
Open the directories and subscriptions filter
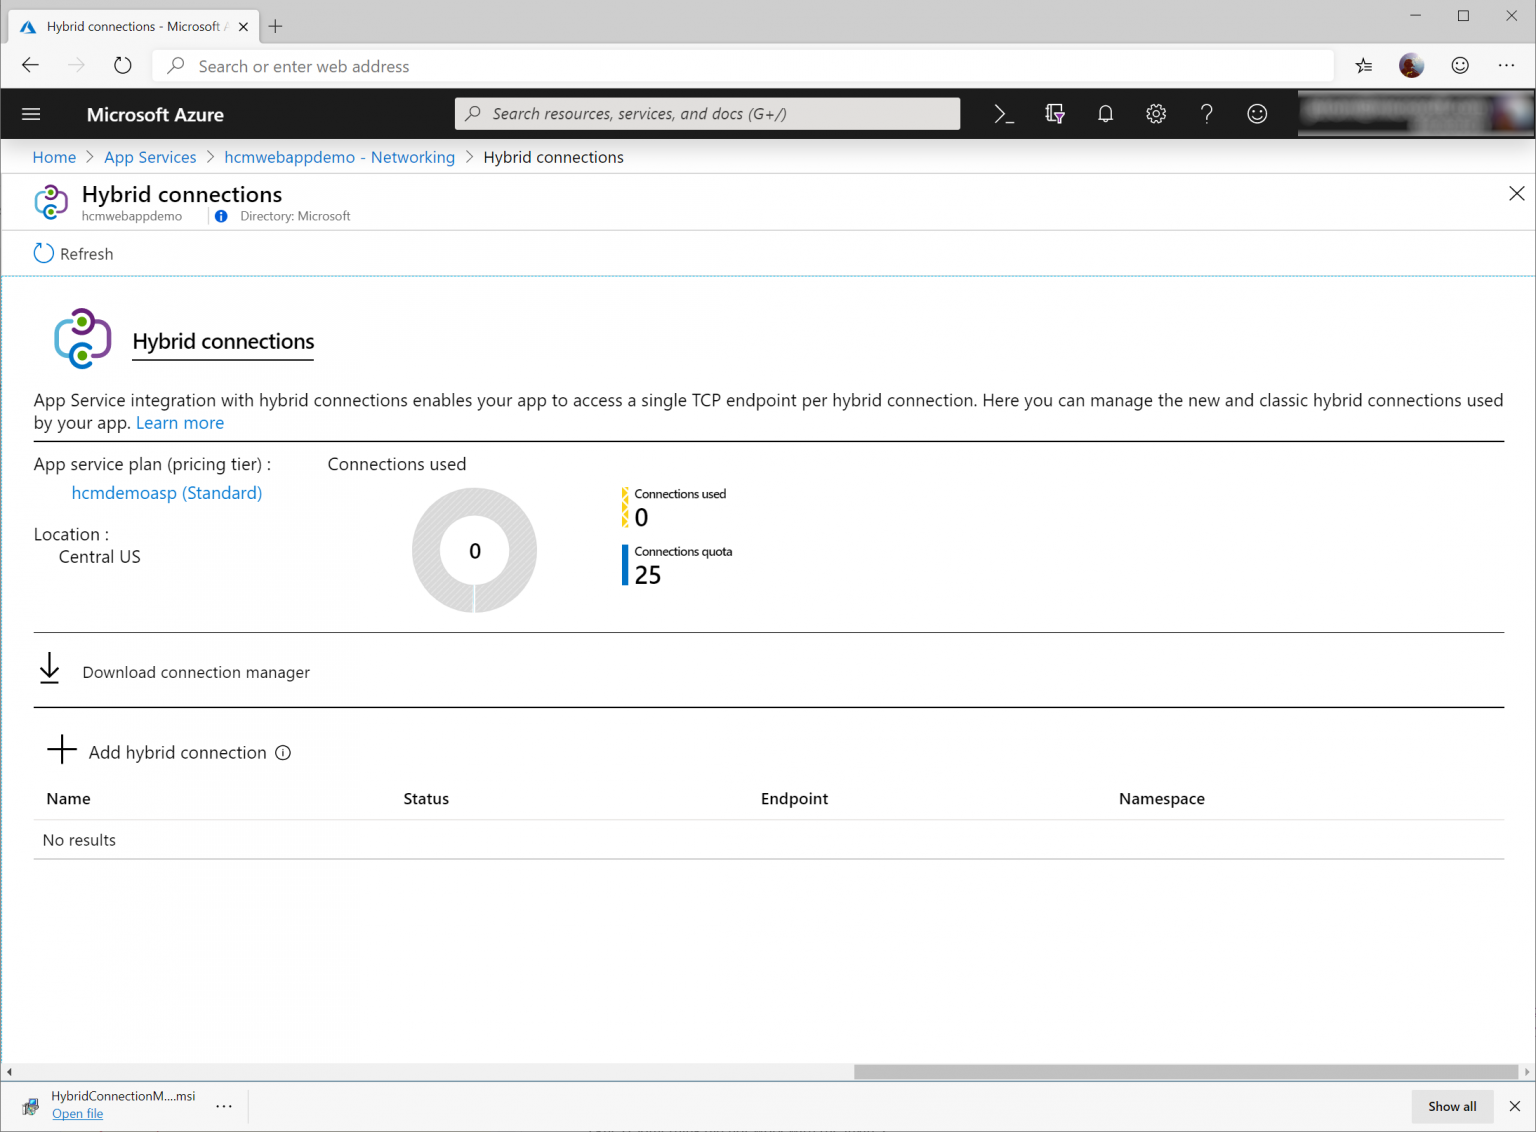[1055, 113]
